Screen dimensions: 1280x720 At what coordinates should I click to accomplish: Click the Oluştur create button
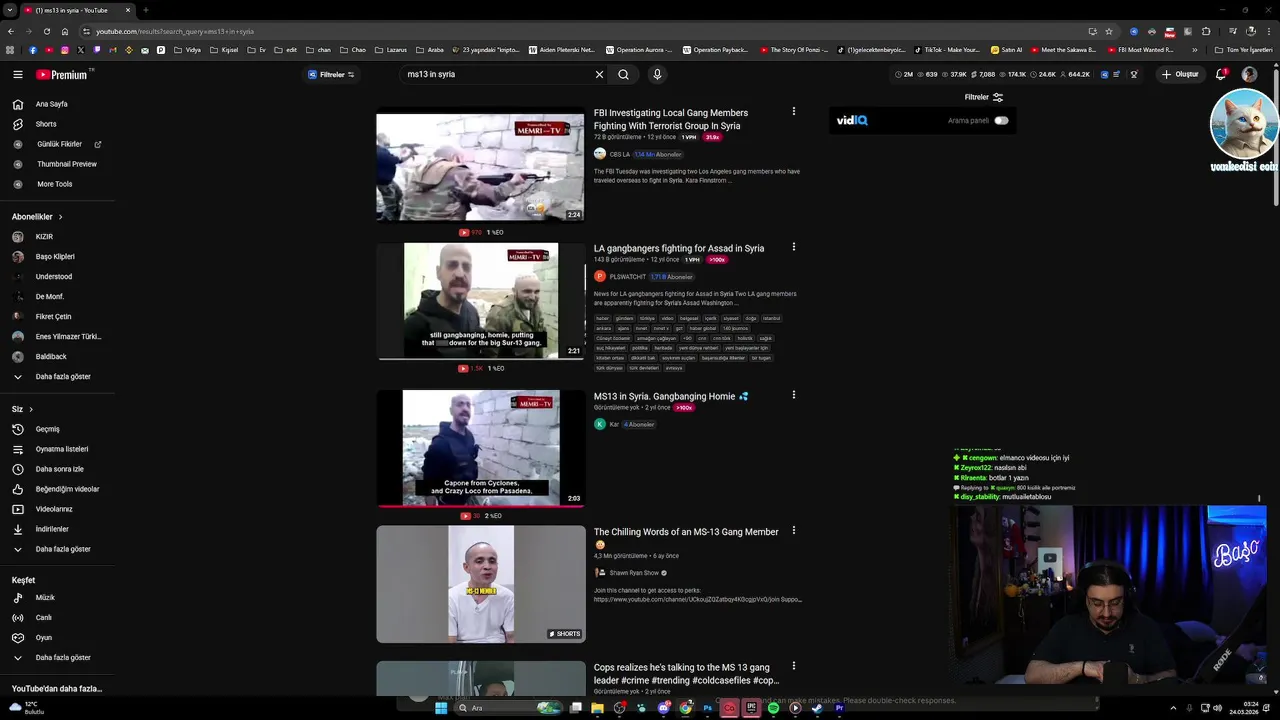point(1180,74)
